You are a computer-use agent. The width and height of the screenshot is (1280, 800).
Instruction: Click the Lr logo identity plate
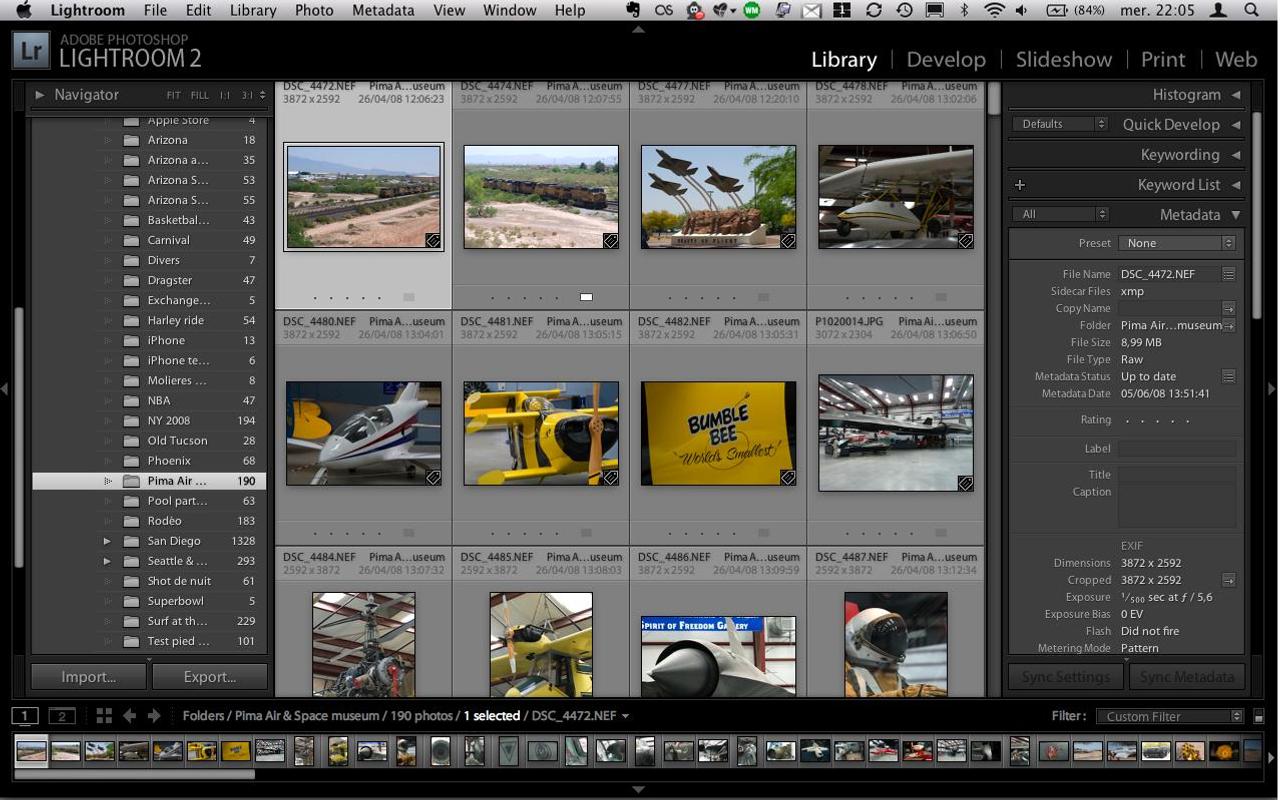point(32,50)
